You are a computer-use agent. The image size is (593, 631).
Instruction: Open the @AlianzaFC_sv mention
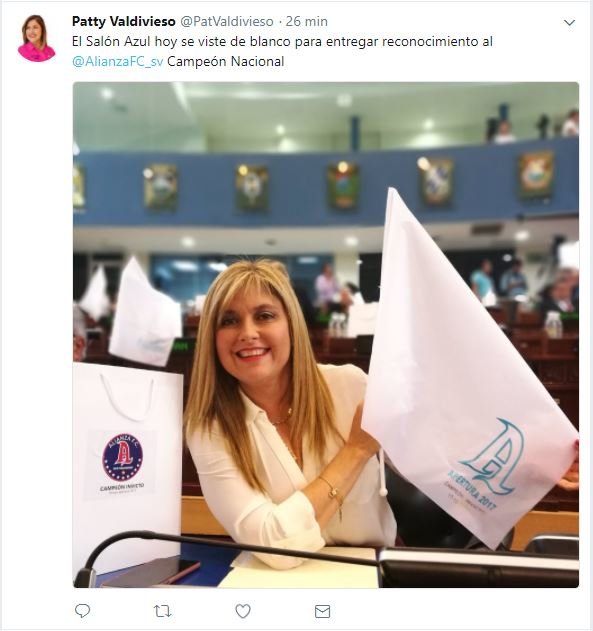point(117,62)
